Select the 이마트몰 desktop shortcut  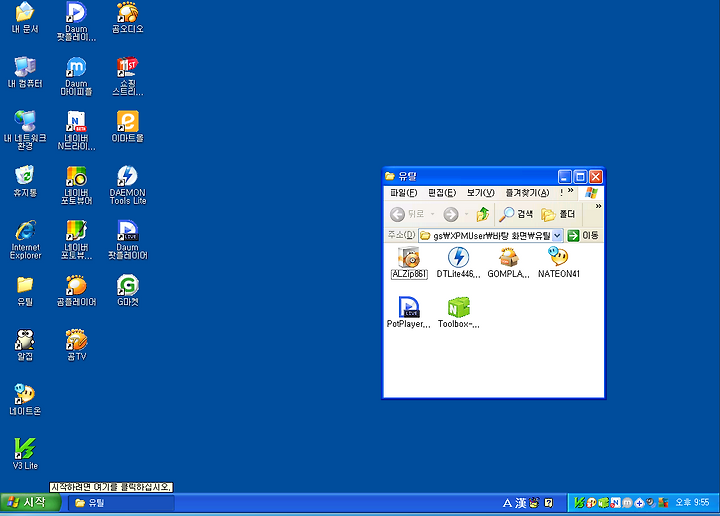[128, 127]
